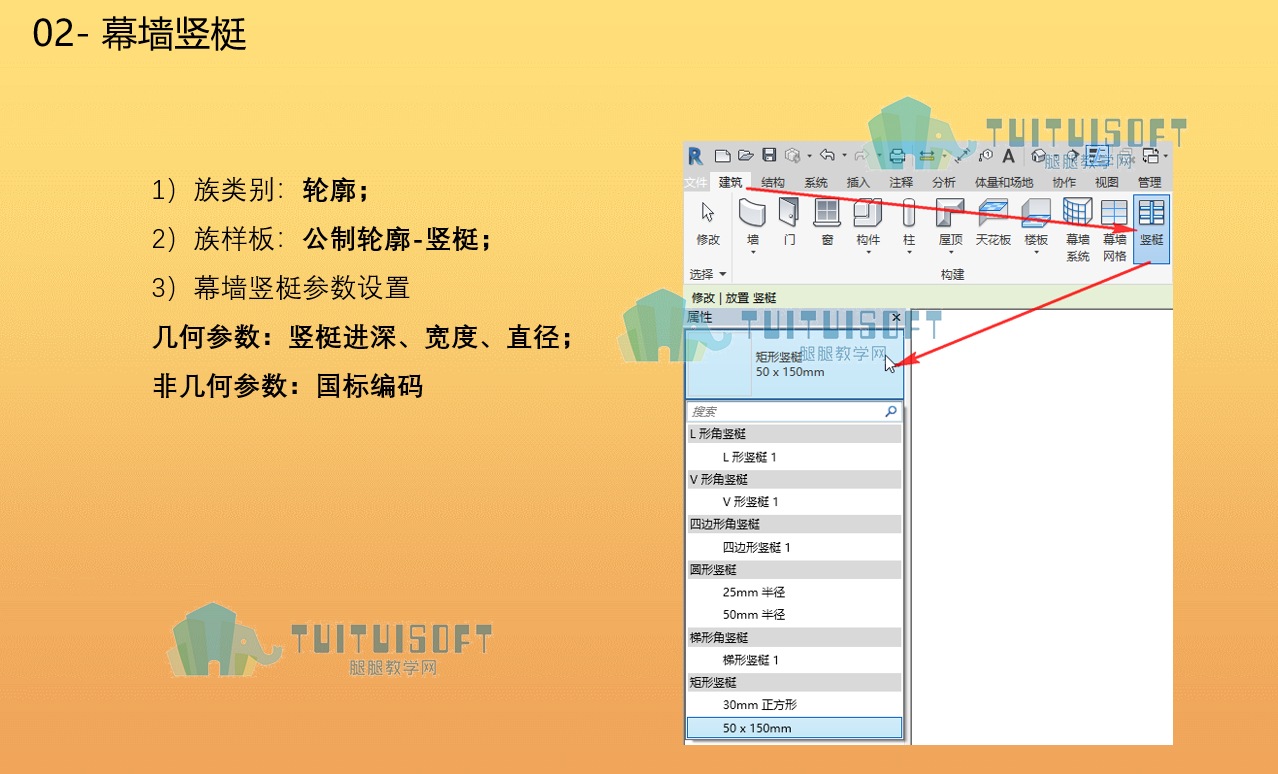Image resolution: width=1278 pixels, height=774 pixels.
Task: Click the Save disk icon
Action: (x=769, y=155)
